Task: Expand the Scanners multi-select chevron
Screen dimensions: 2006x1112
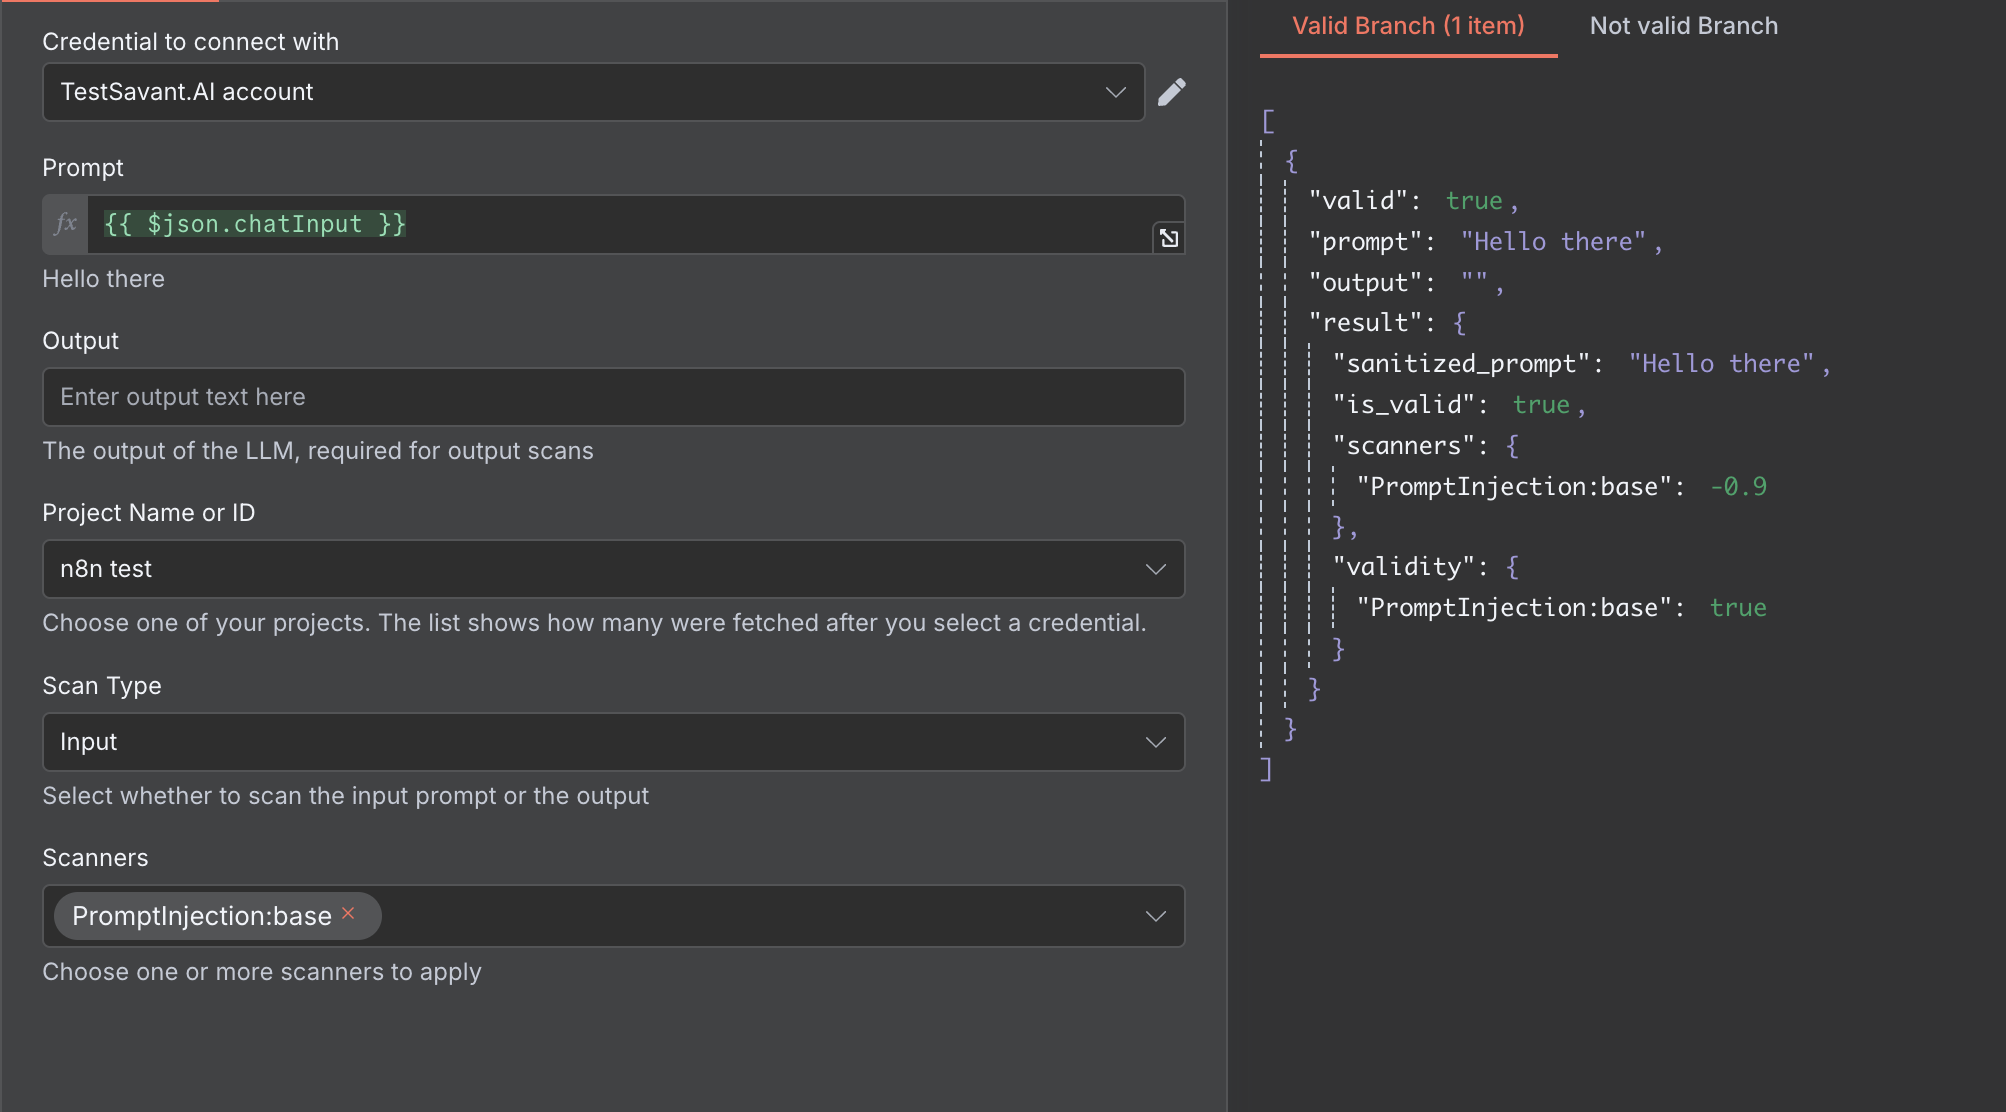Action: pyautogui.click(x=1155, y=916)
